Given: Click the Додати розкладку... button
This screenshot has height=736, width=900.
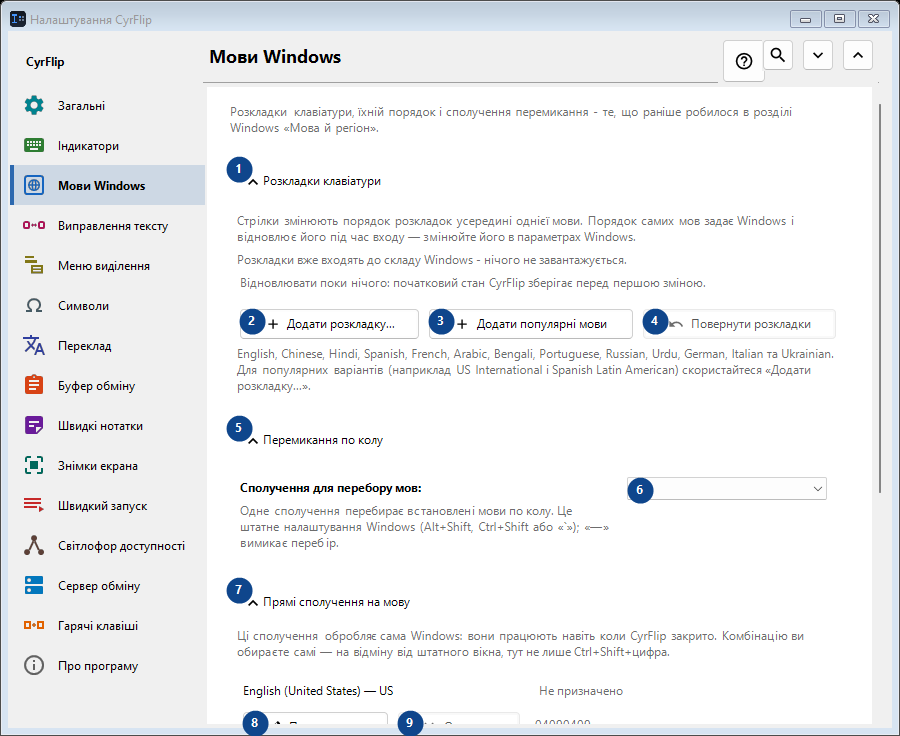Looking at the screenshot, I should tap(329, 324).
